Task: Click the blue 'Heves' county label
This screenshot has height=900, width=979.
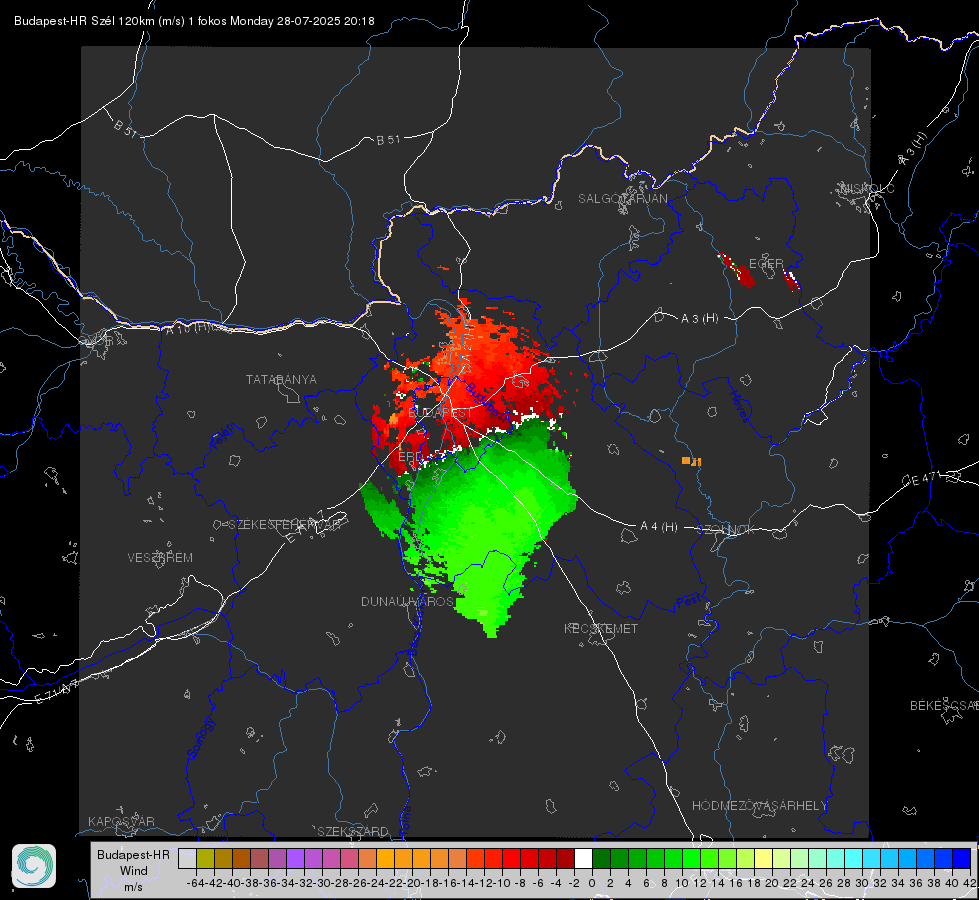Action: pyautogui.click(x=738, y=406)
